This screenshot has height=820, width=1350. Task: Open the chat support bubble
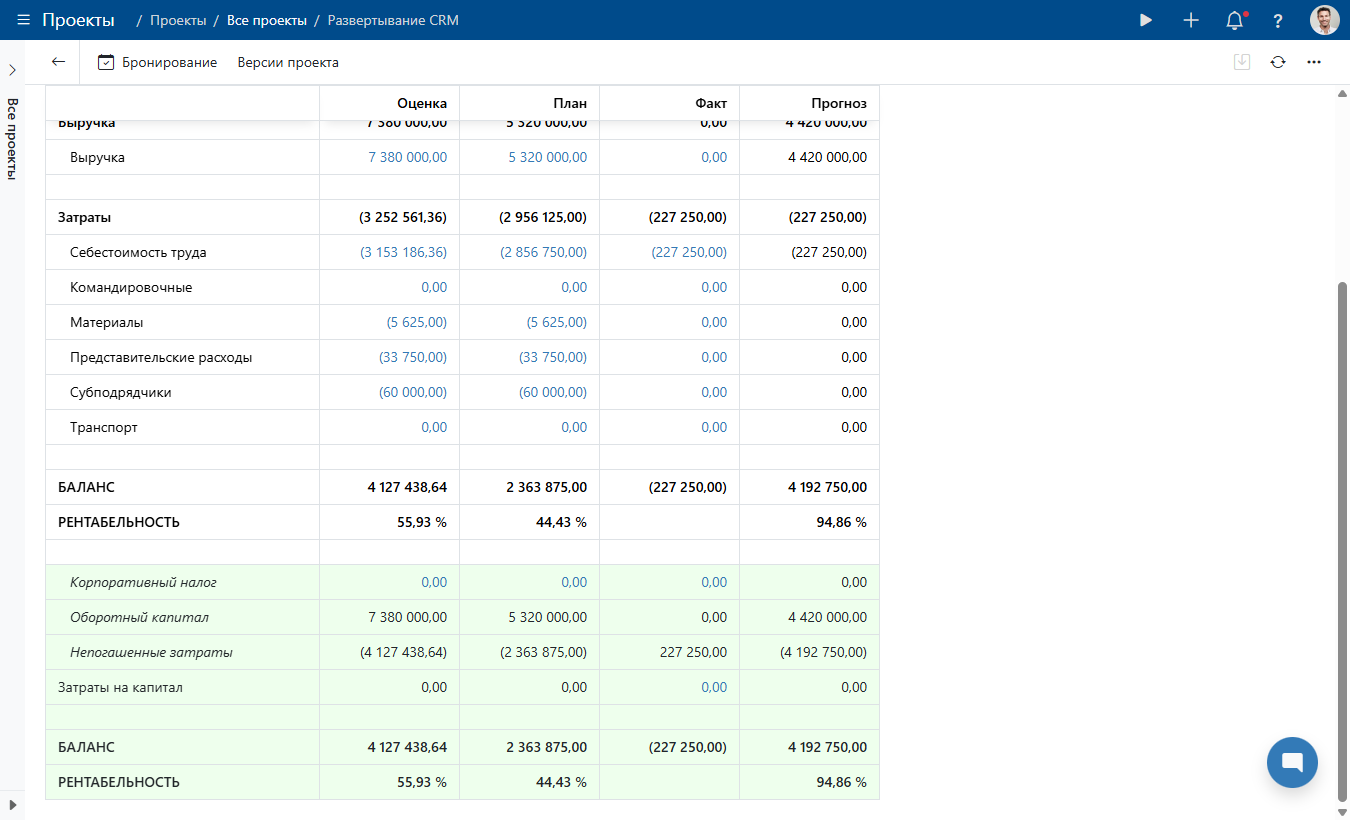coord(1292,762)
